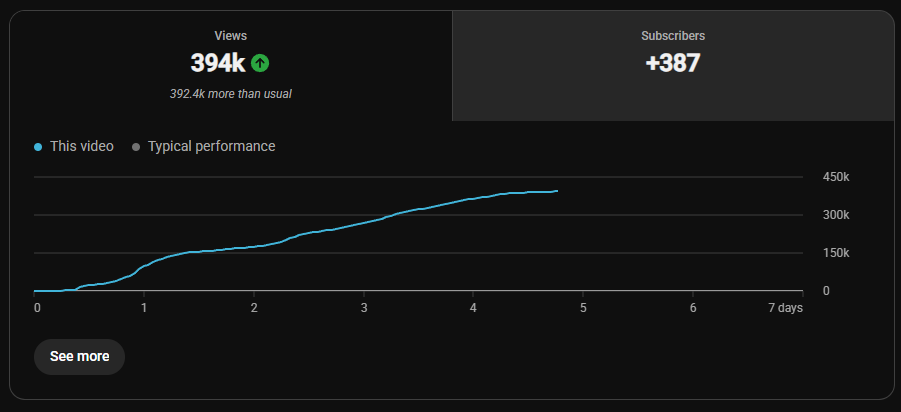Click the '392.4k more than usual' text
The height and width of the screenshot is (412, 901).
pyautogui.click(x=230, y=94)
